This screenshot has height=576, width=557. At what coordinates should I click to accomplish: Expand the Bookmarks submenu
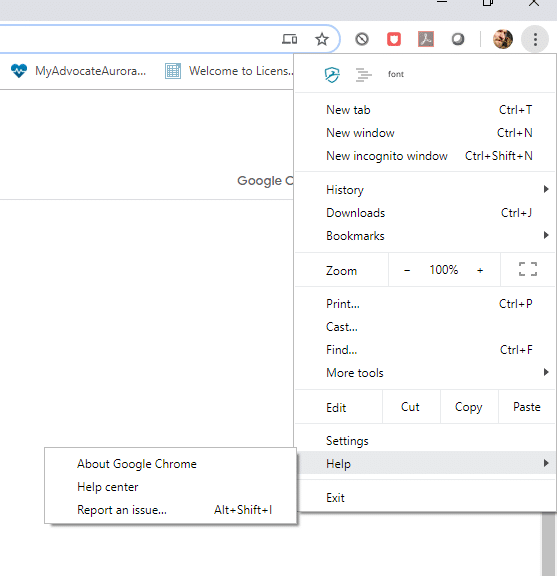(425, 235)
